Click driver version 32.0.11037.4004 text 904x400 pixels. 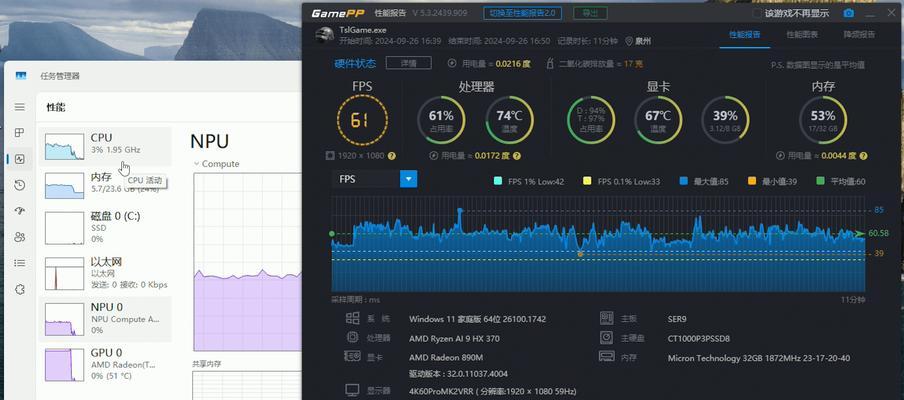(458, 373)
